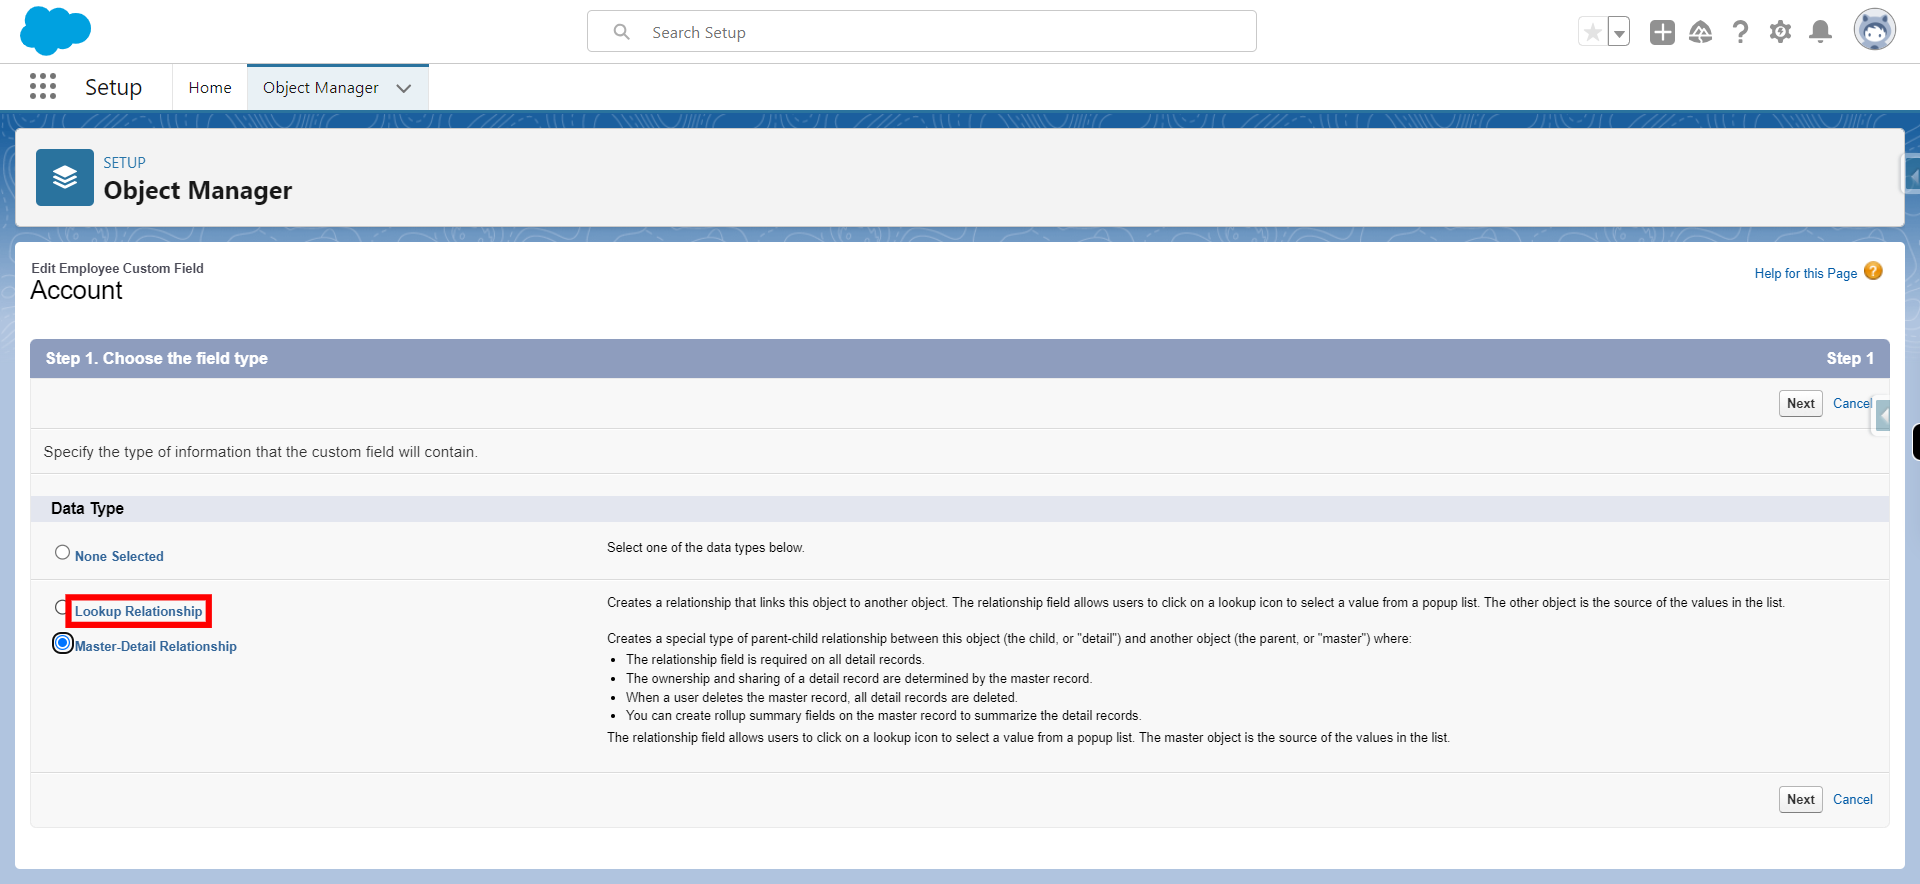Click the Master-Detail Relationship label
1920x884 pixels.
[156, 646]
